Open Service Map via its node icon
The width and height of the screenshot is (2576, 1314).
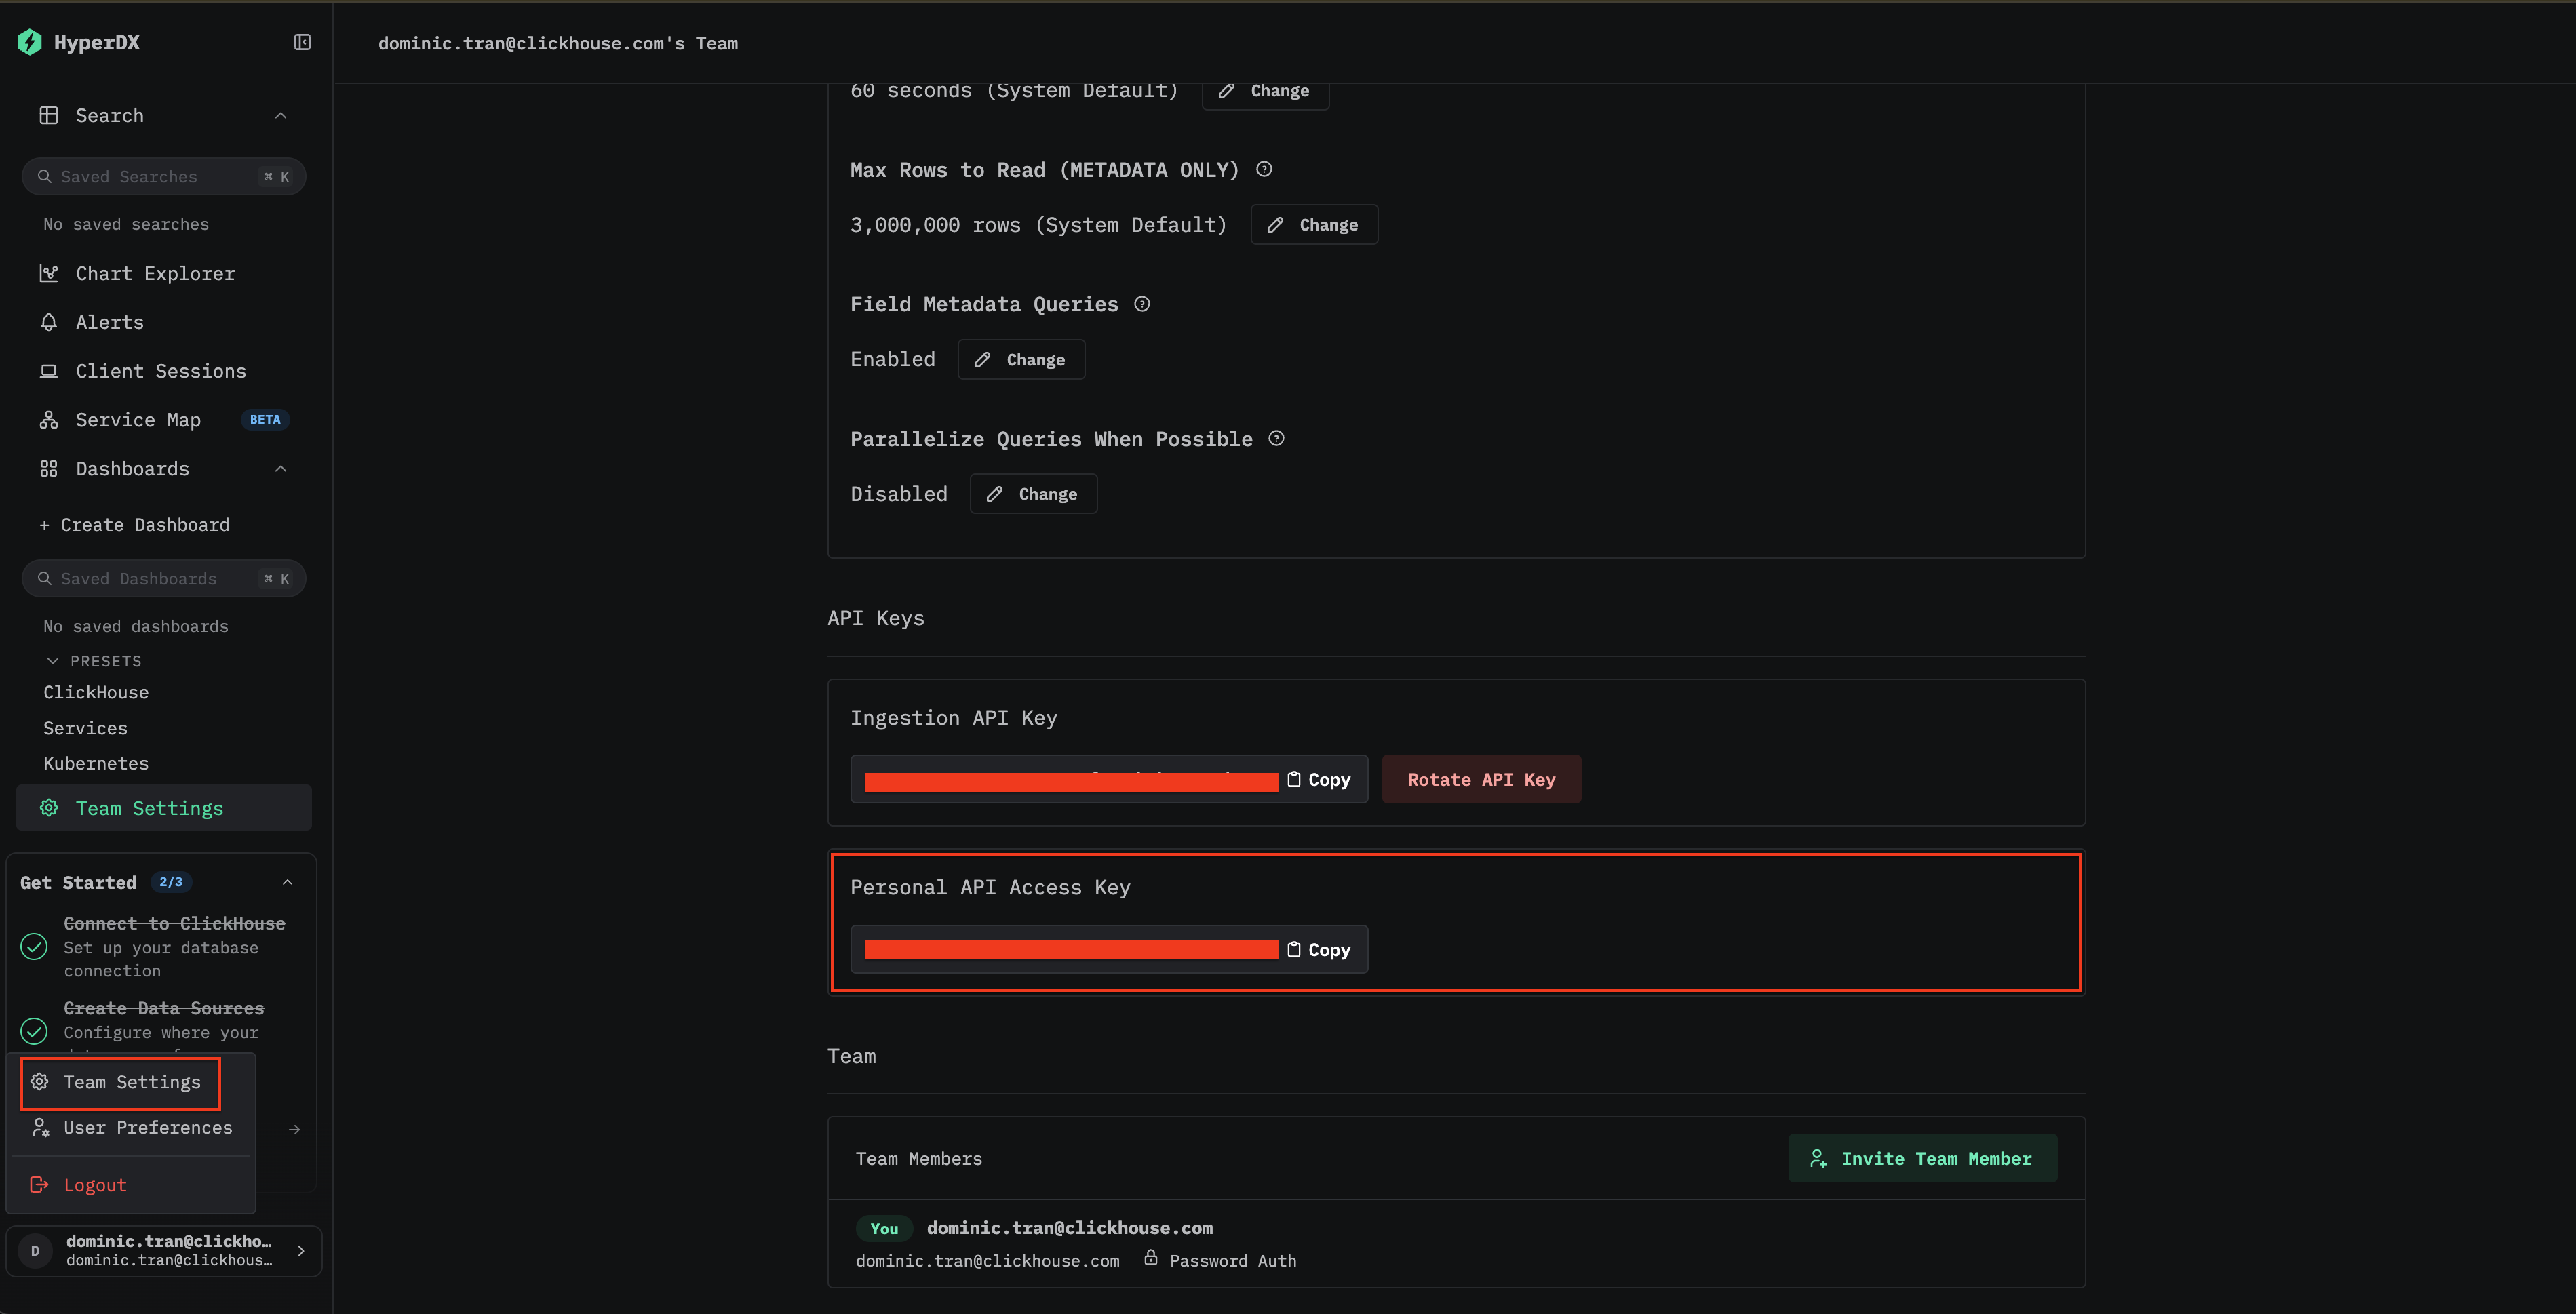(48, 419)
